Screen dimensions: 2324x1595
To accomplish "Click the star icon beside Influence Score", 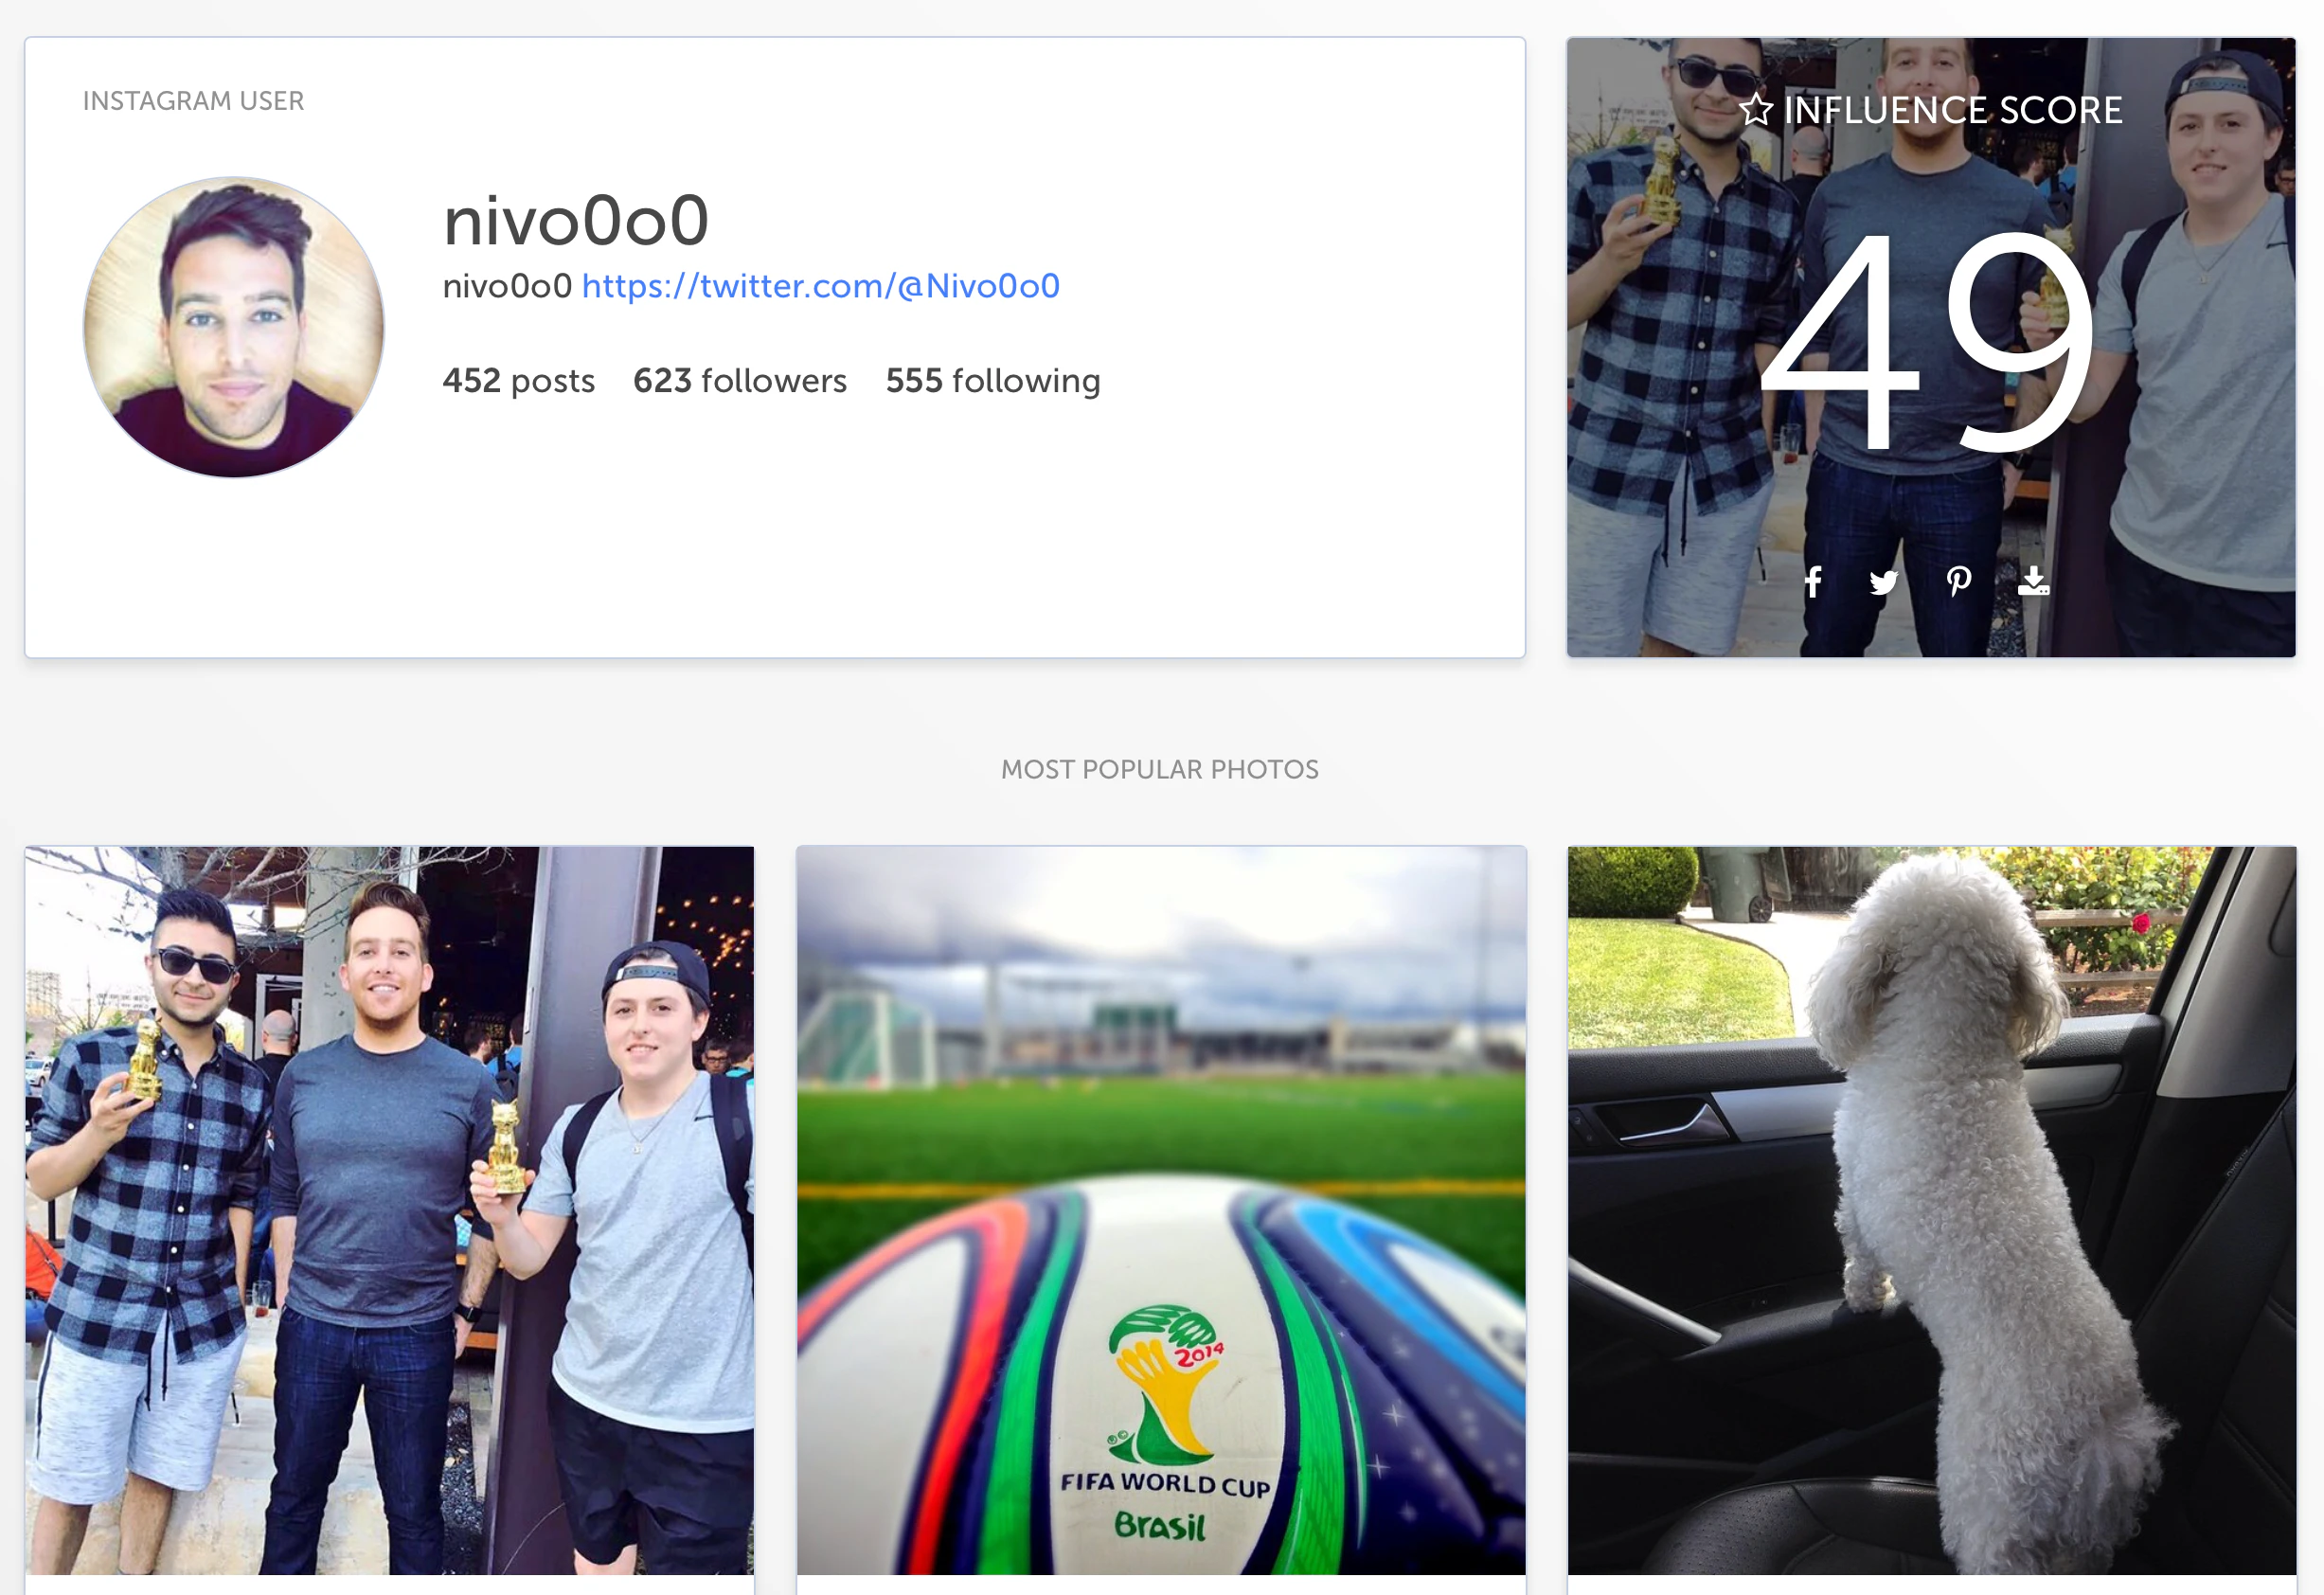I will coord(1756,109).
